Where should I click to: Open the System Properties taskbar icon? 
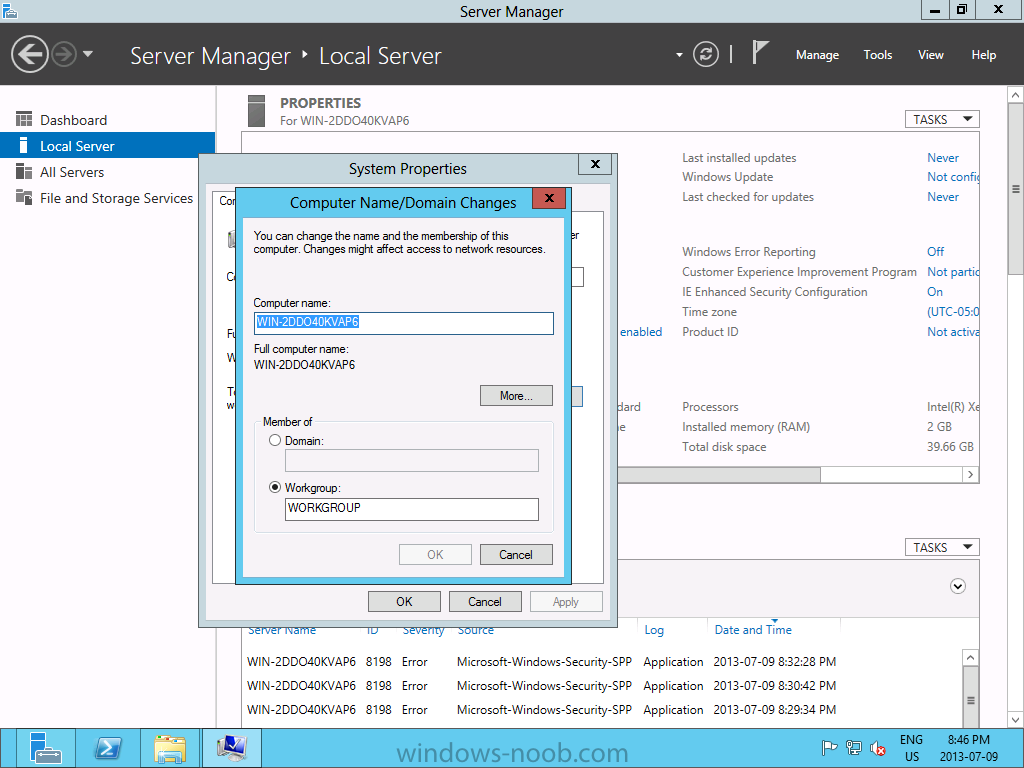[232, 748]
